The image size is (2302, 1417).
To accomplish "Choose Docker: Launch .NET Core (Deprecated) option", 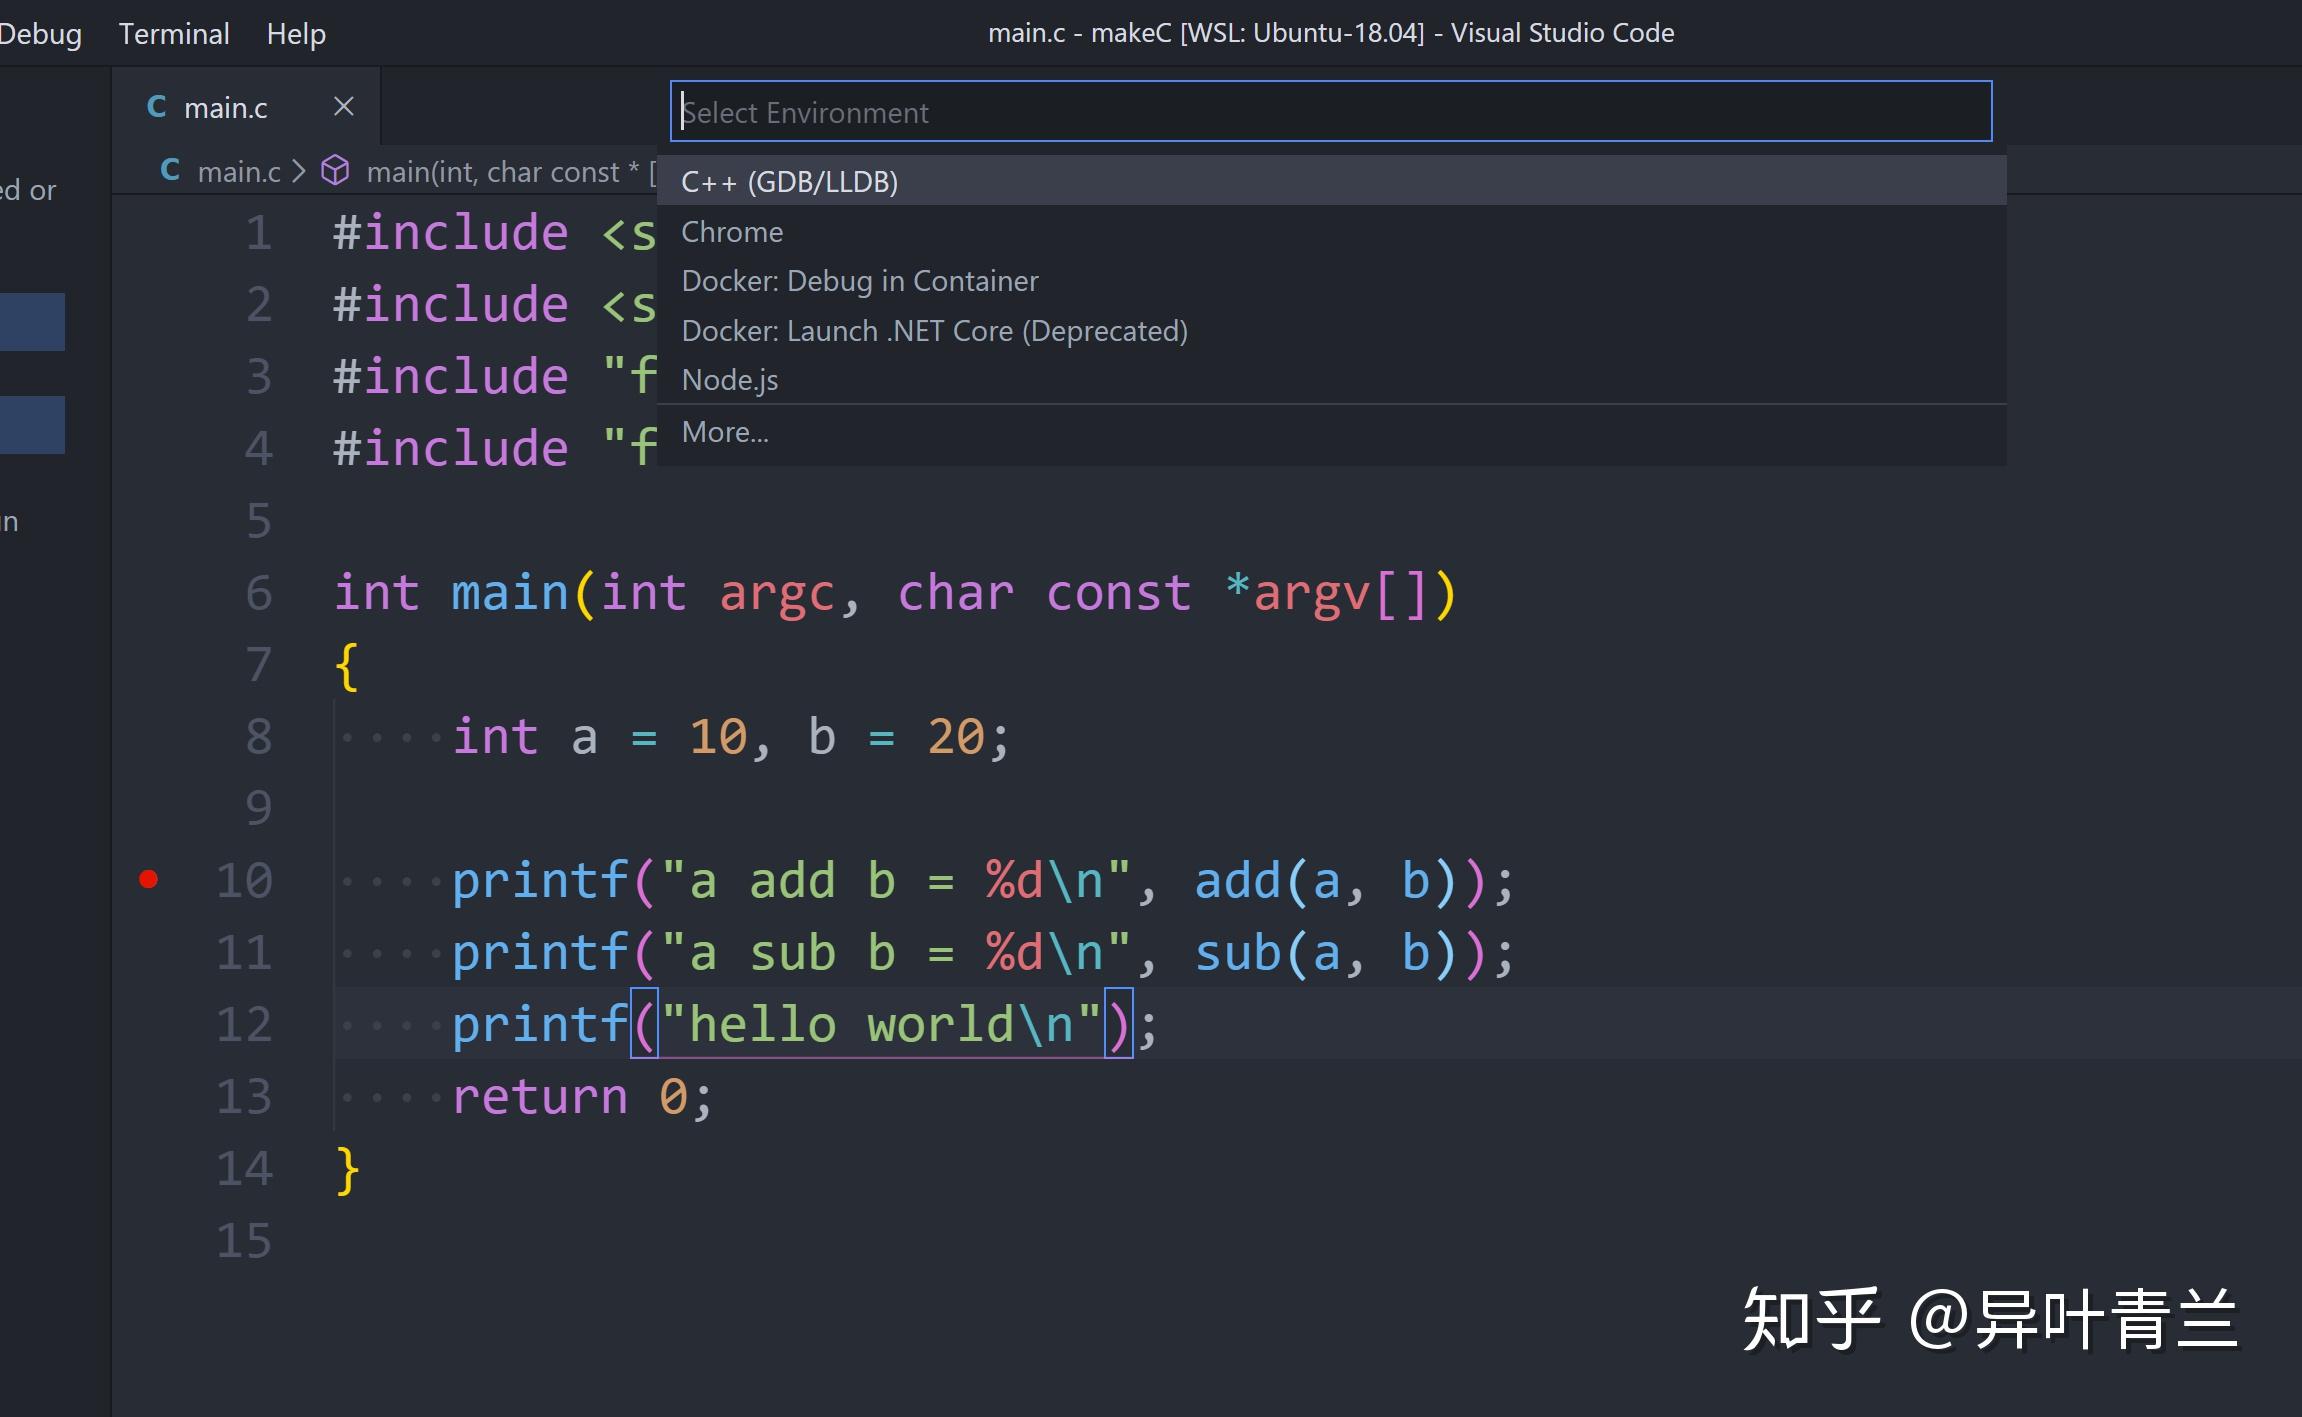I will (934, 330).
